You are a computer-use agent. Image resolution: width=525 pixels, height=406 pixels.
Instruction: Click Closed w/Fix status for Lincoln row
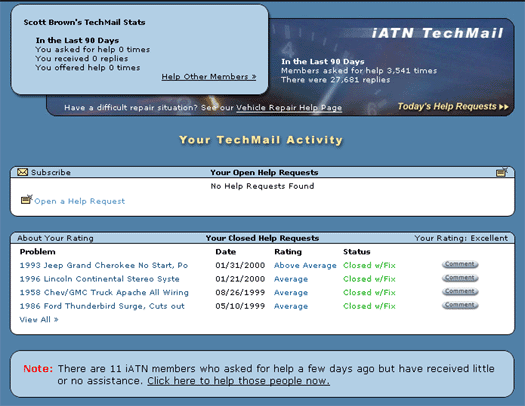click(369, 279)
